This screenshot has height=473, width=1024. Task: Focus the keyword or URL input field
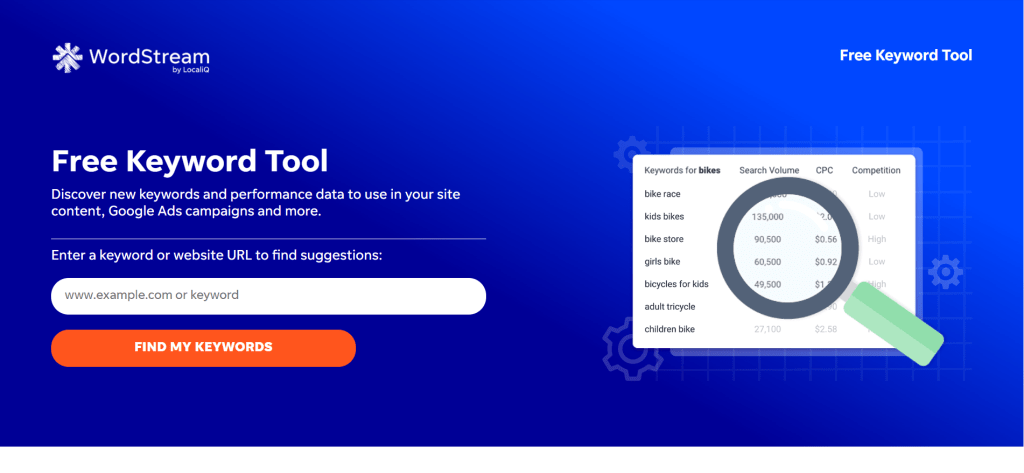[268, 296]
